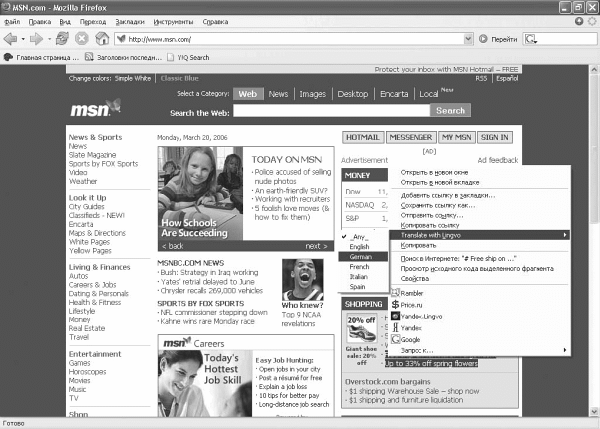Go to the home page icon

[101, 38]
